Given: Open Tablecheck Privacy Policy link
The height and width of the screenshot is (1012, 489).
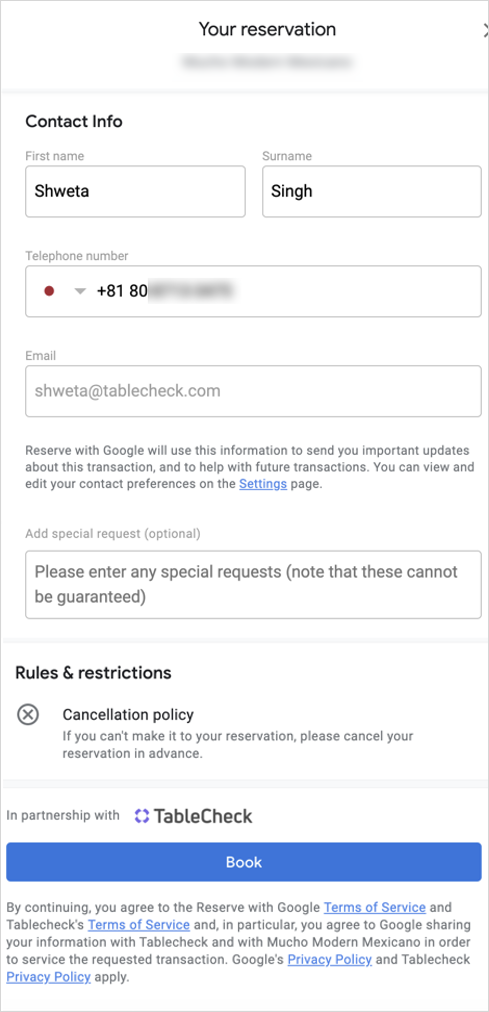Looking at the screenshot, I should coord(48,977).
